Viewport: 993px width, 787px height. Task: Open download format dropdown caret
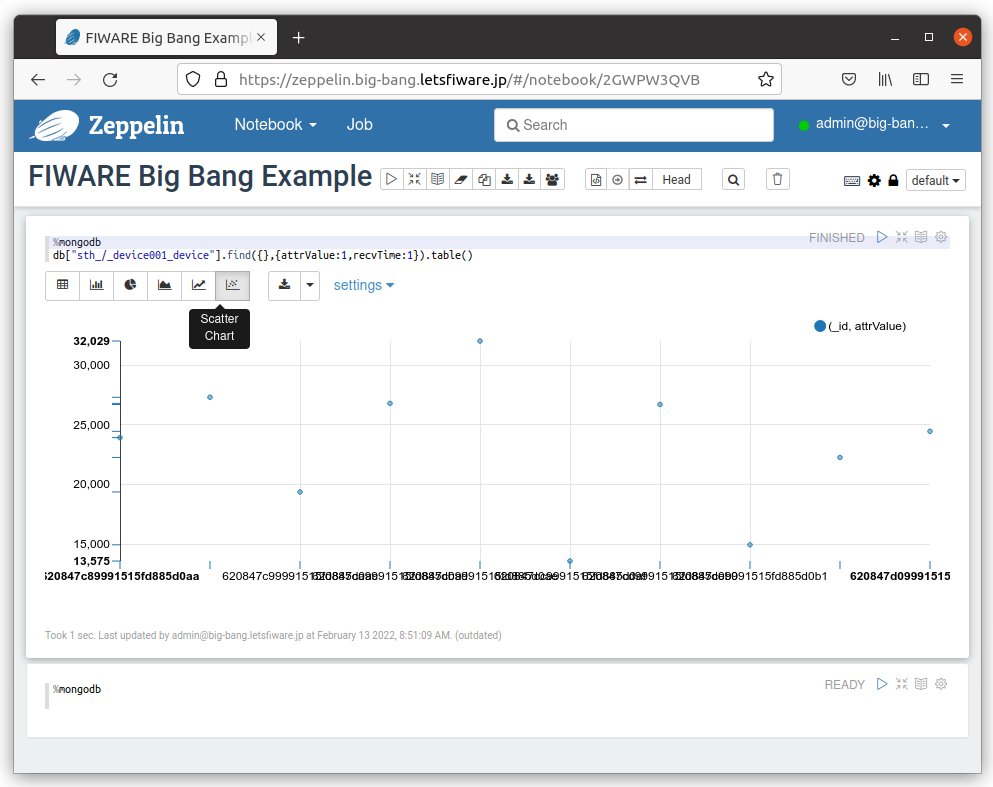310,285
